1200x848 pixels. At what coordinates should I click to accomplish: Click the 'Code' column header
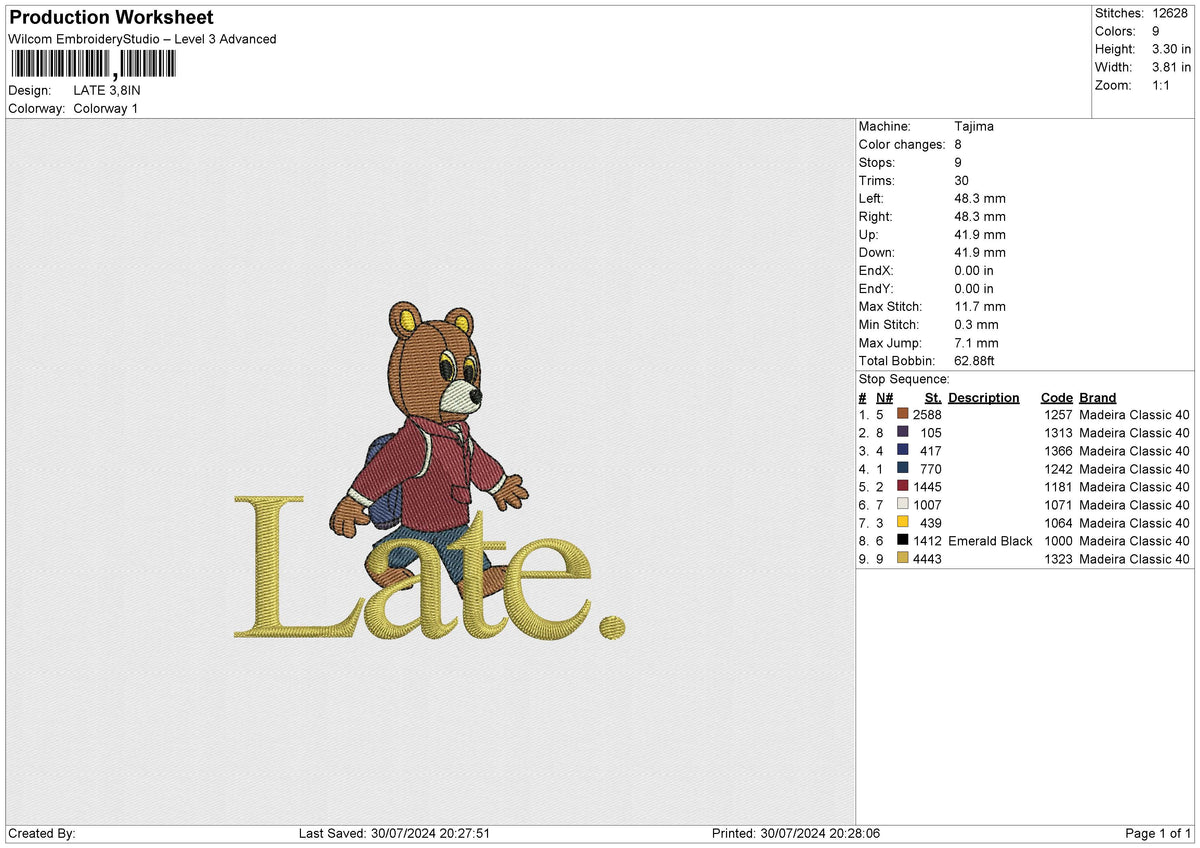tap(1056, 398)
